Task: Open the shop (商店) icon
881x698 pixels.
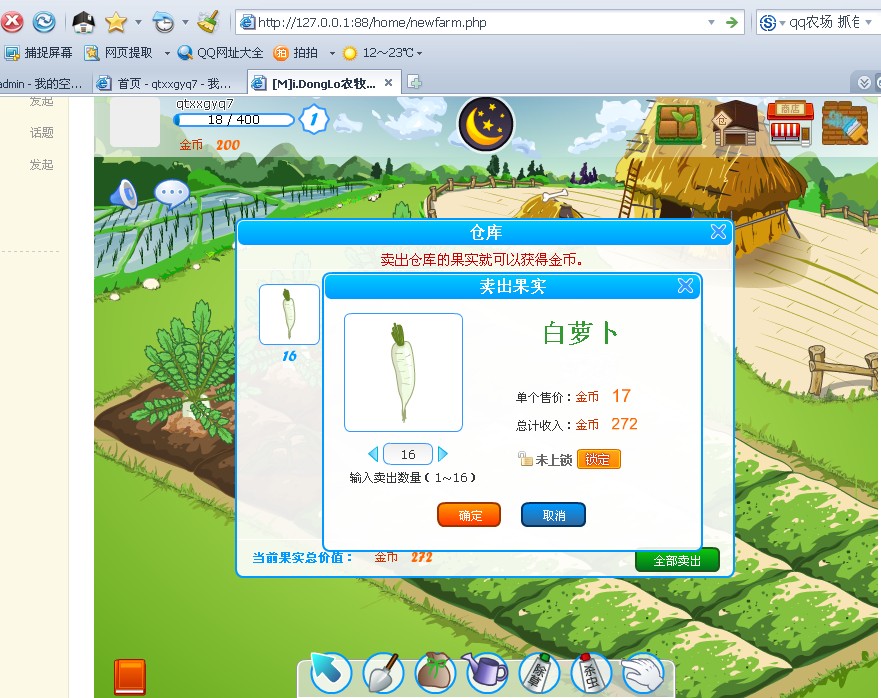Action: click(790, 123)
